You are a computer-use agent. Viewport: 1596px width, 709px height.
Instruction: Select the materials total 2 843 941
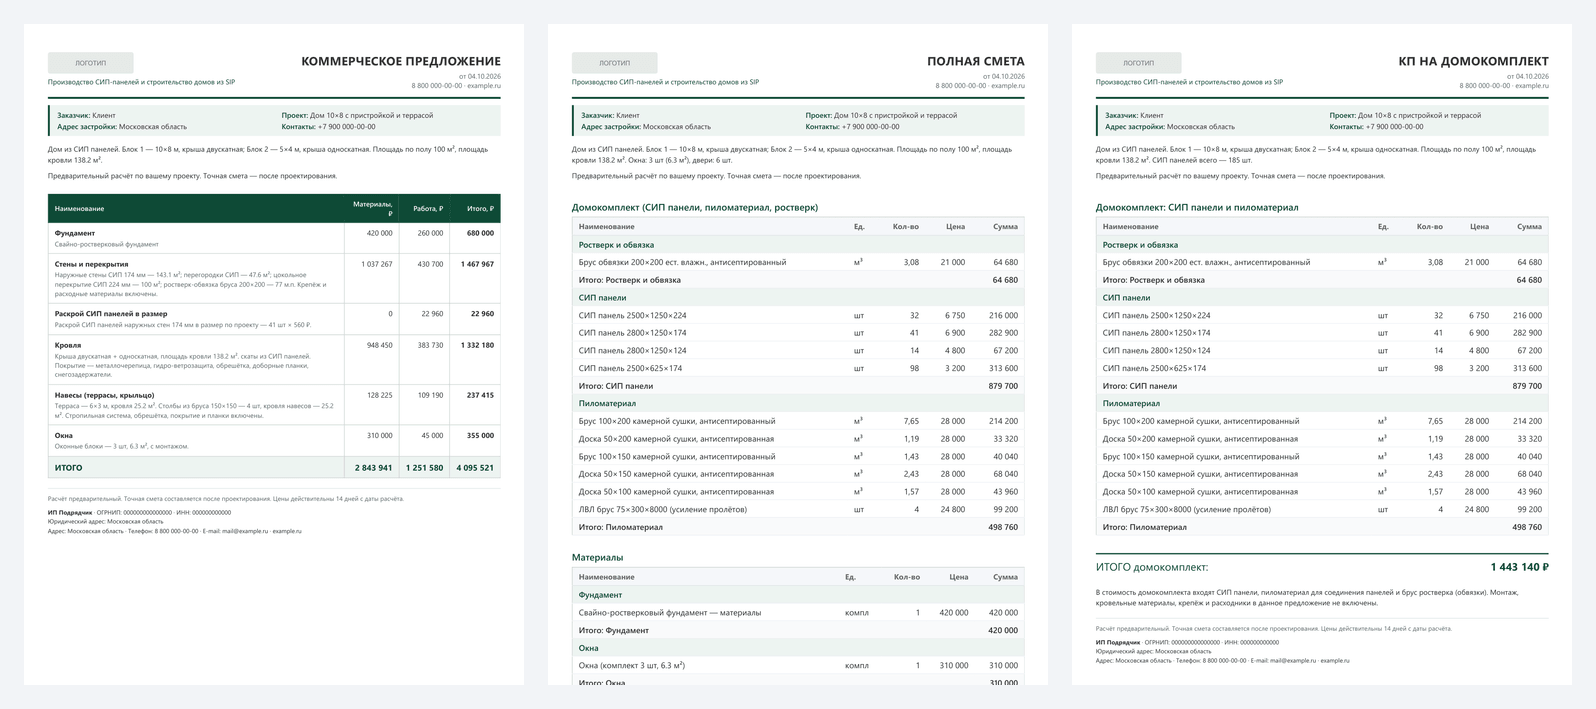373,468
